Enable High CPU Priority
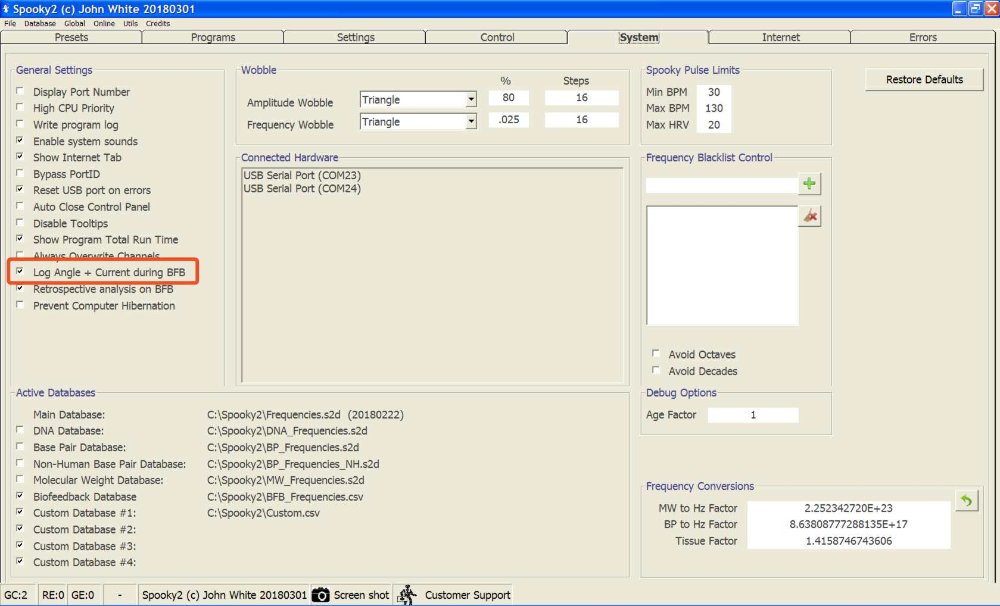The height and width of the screenshot is (606, 1000). 20,107
